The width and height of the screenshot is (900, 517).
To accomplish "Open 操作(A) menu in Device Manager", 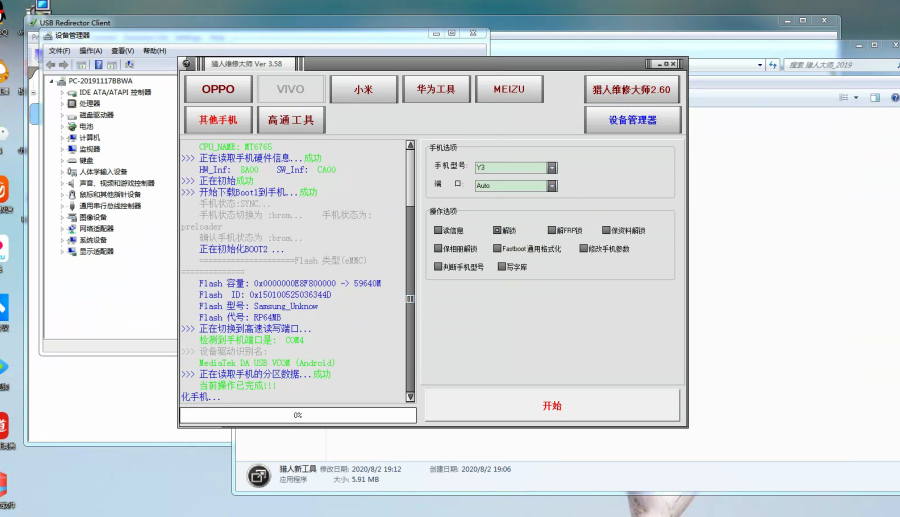I will pyautogui.click(x=91, y=51).
